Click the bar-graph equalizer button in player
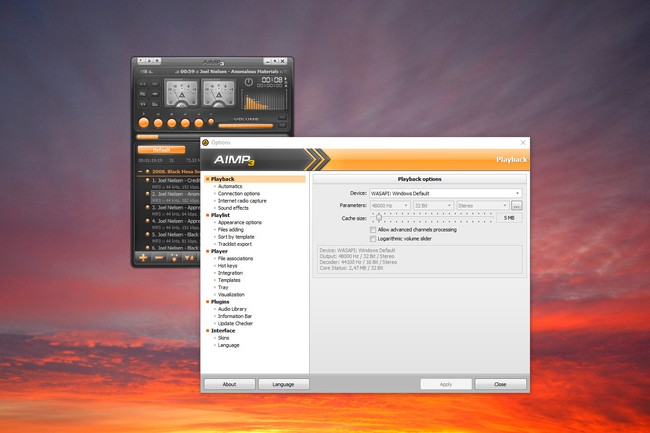 click(x=155, y=104)
